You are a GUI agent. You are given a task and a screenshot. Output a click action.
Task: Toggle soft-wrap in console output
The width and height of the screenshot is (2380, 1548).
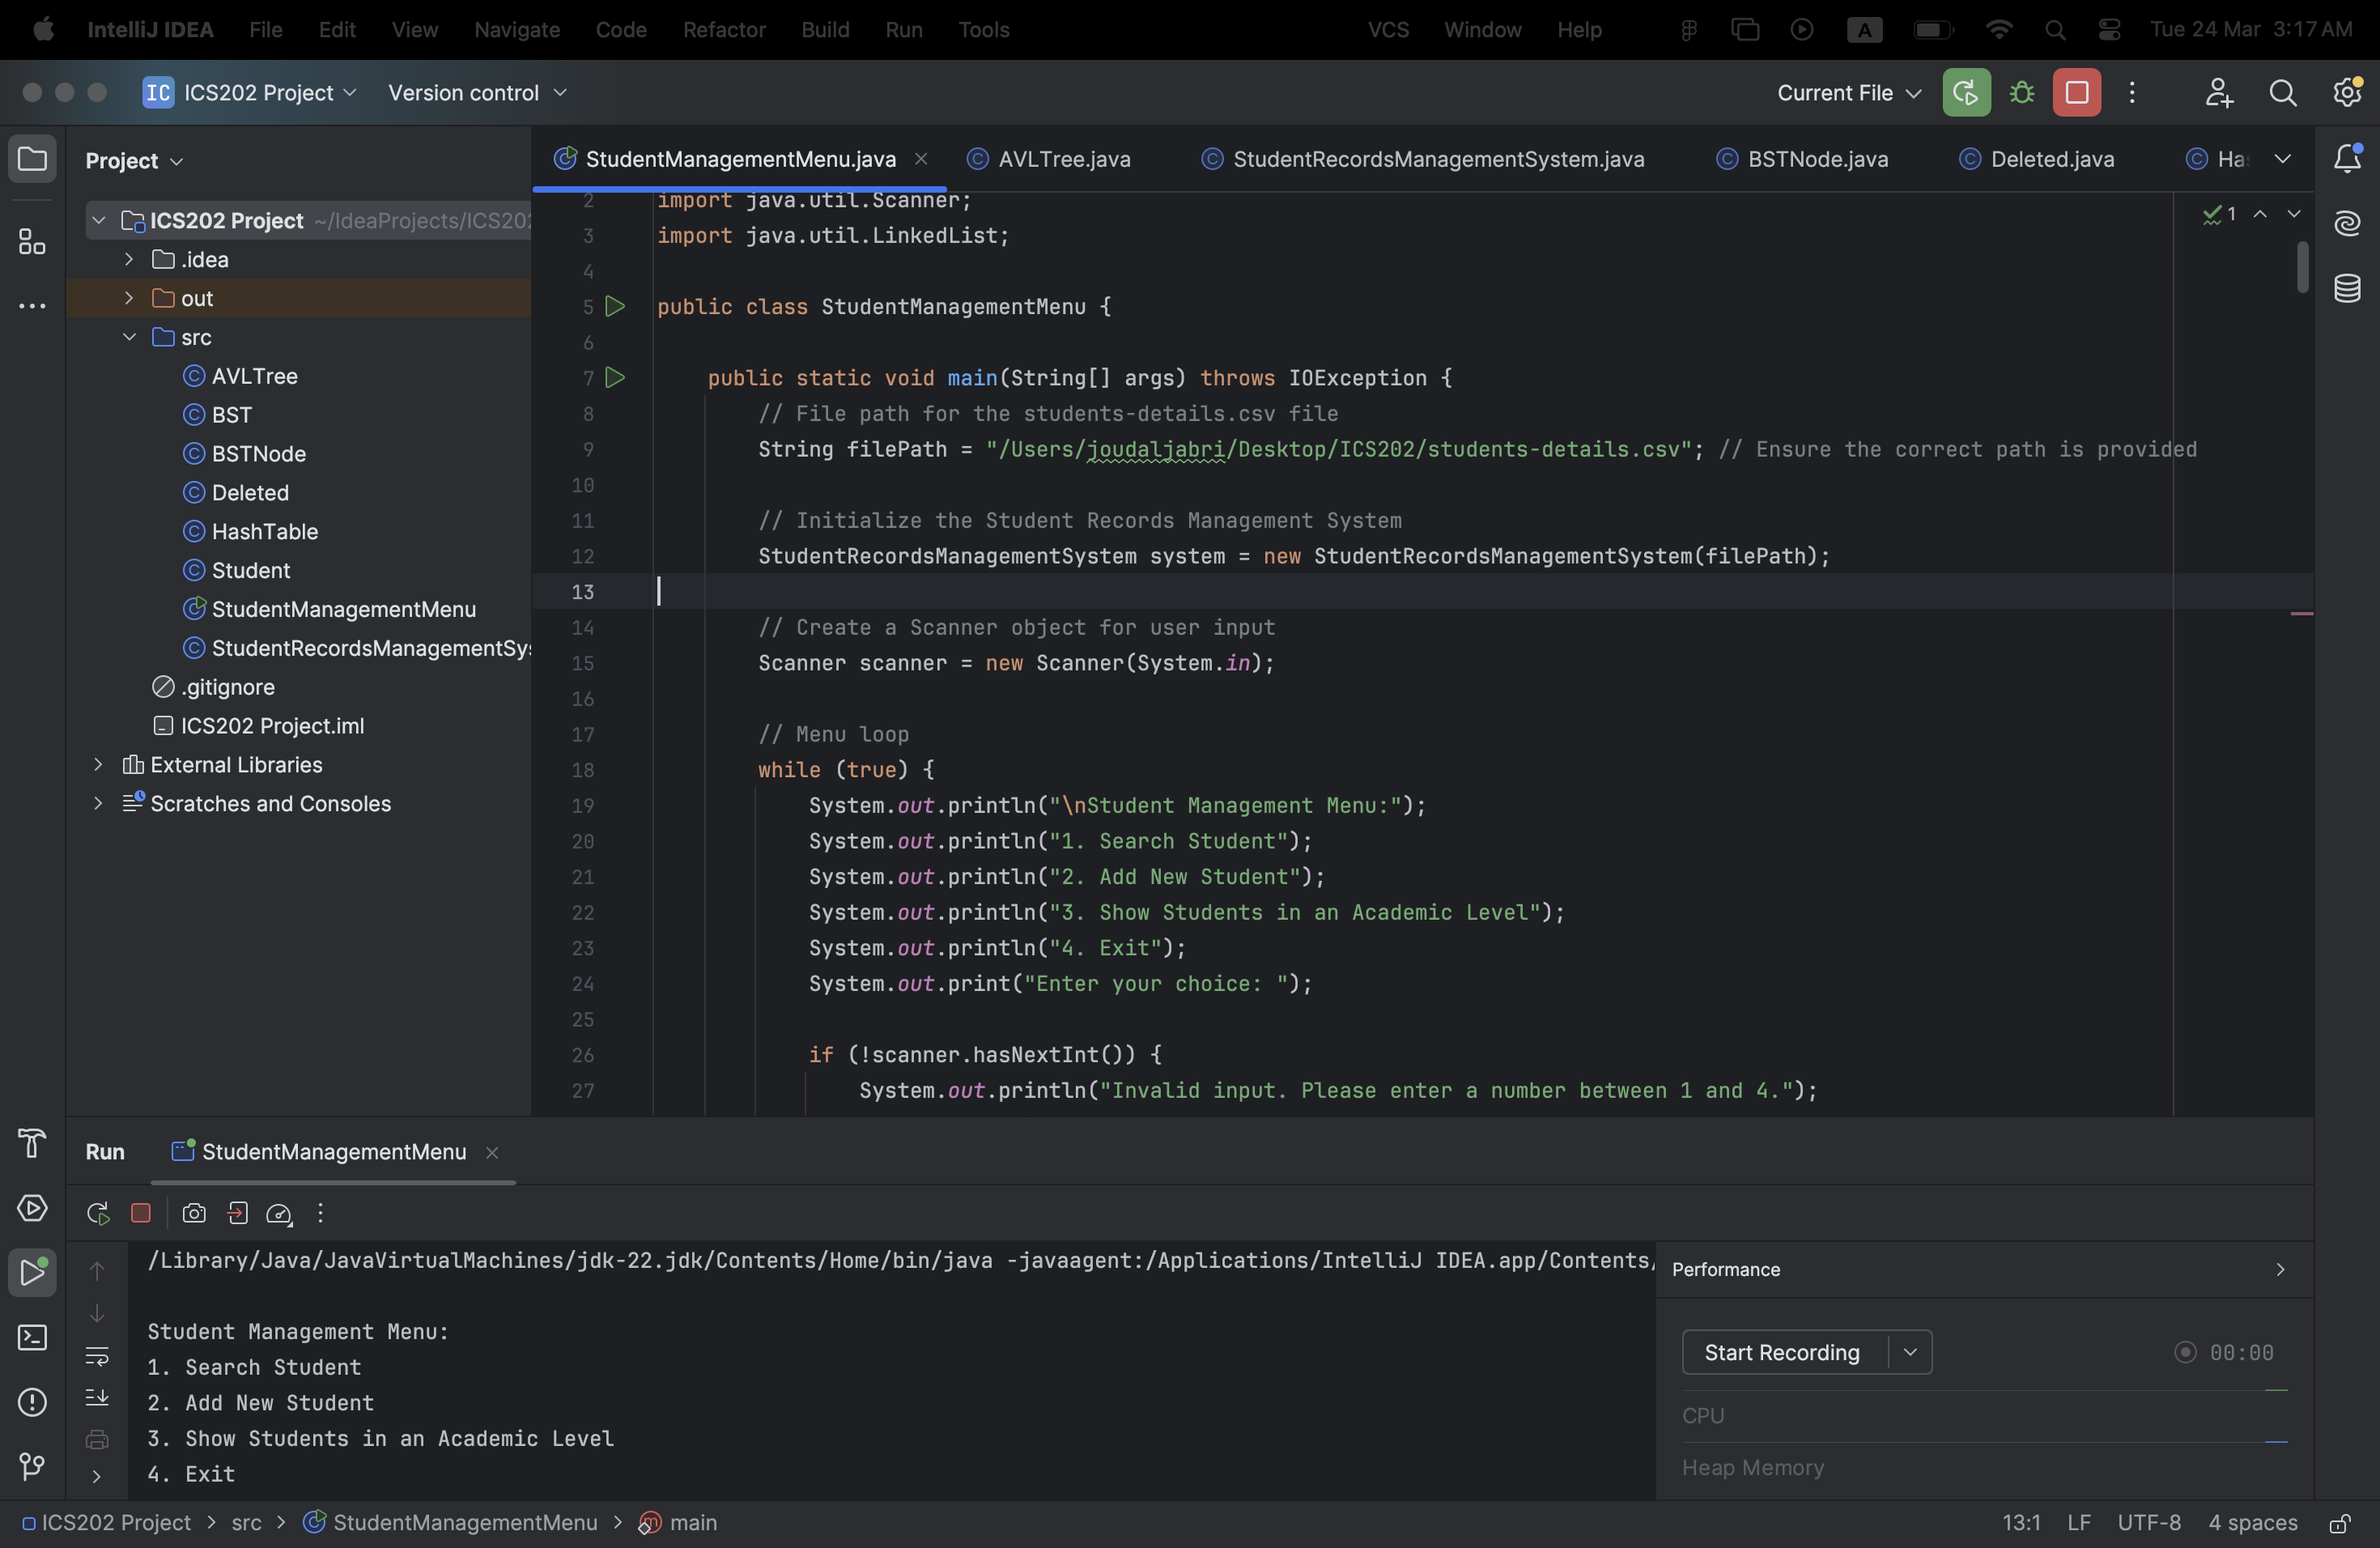coord(97,1356)
